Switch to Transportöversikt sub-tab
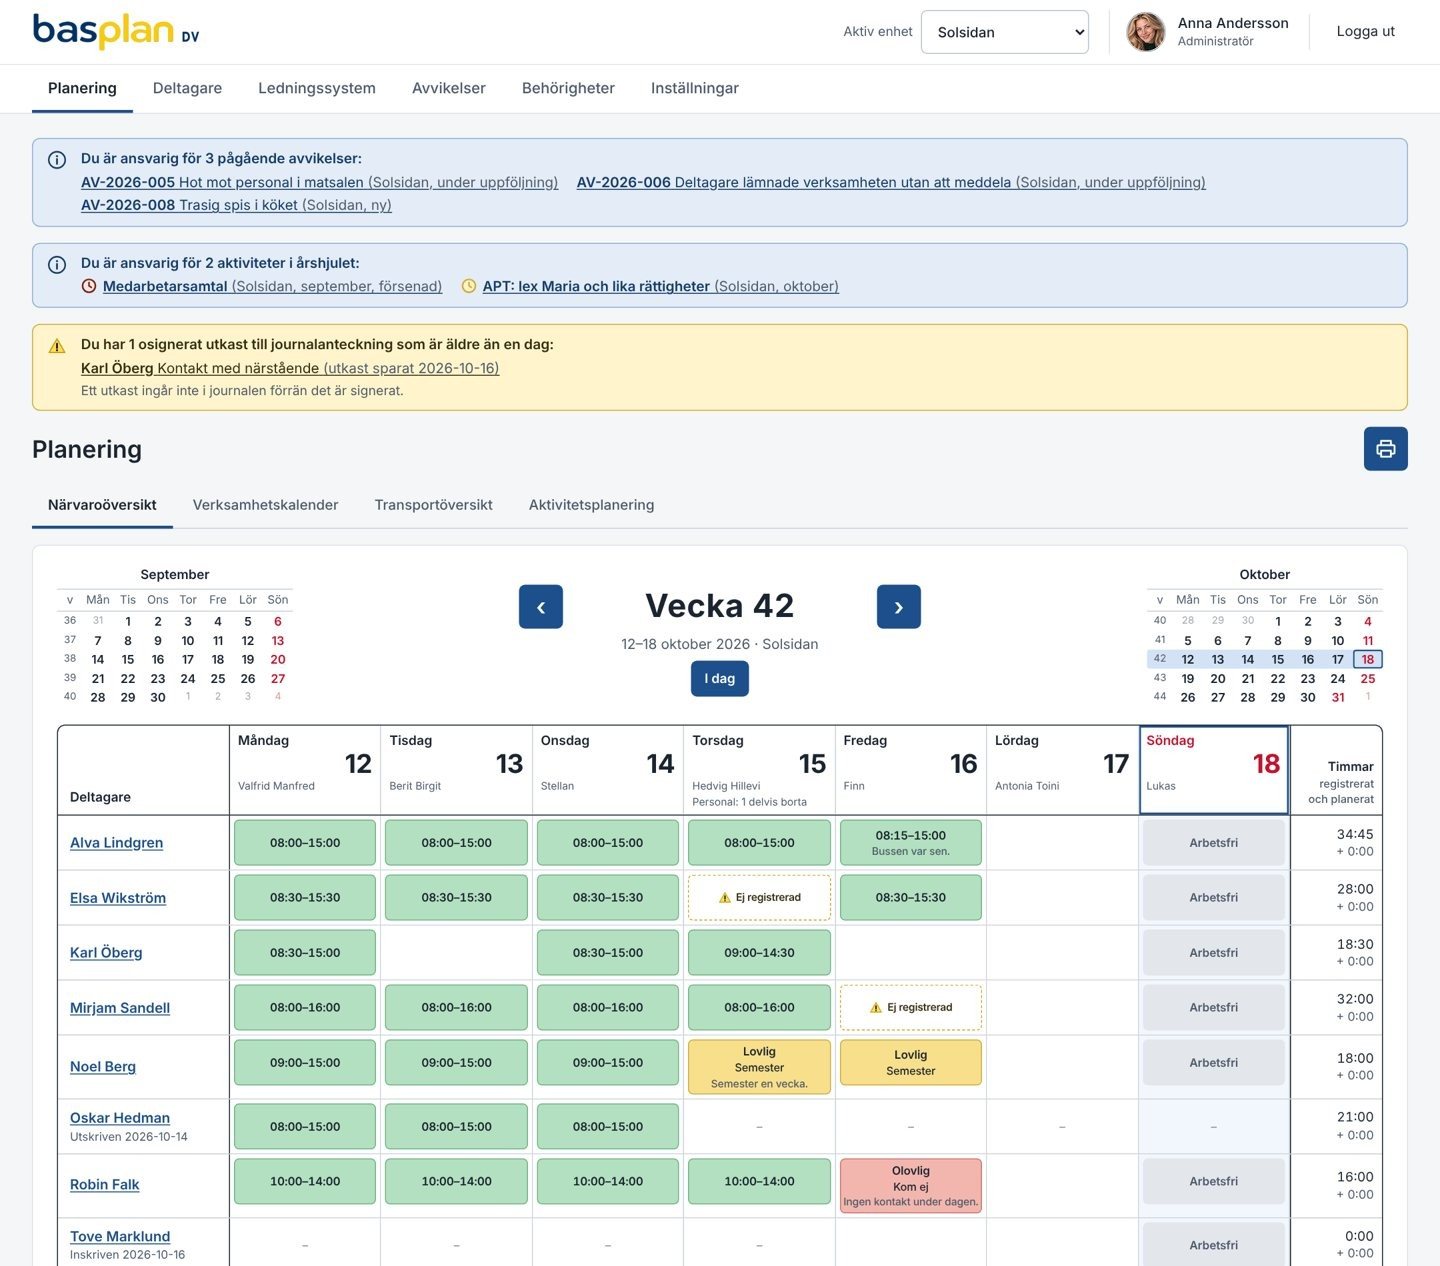This screenshot has width=1440, height=1266. coord(434,505)
